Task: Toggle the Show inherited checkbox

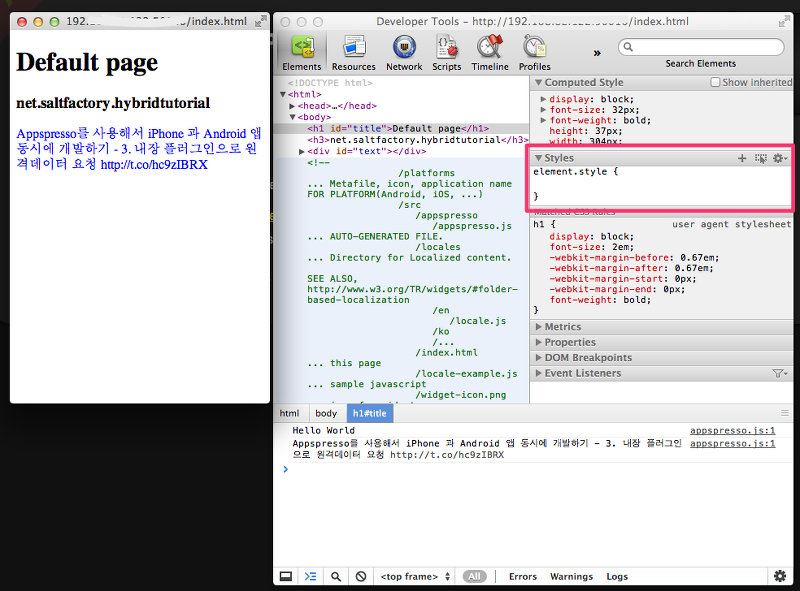Action: click(715, 82)
